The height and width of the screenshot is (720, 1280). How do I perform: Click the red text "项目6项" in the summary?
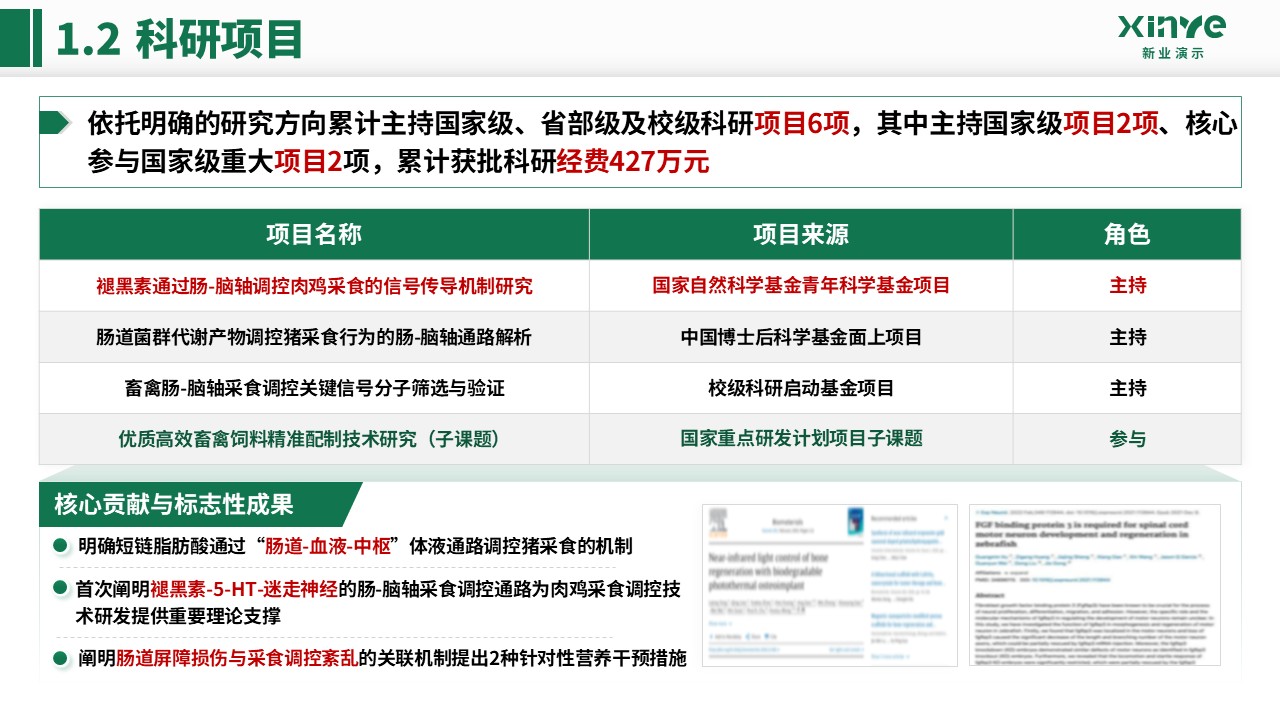click(x=802, y=123)
